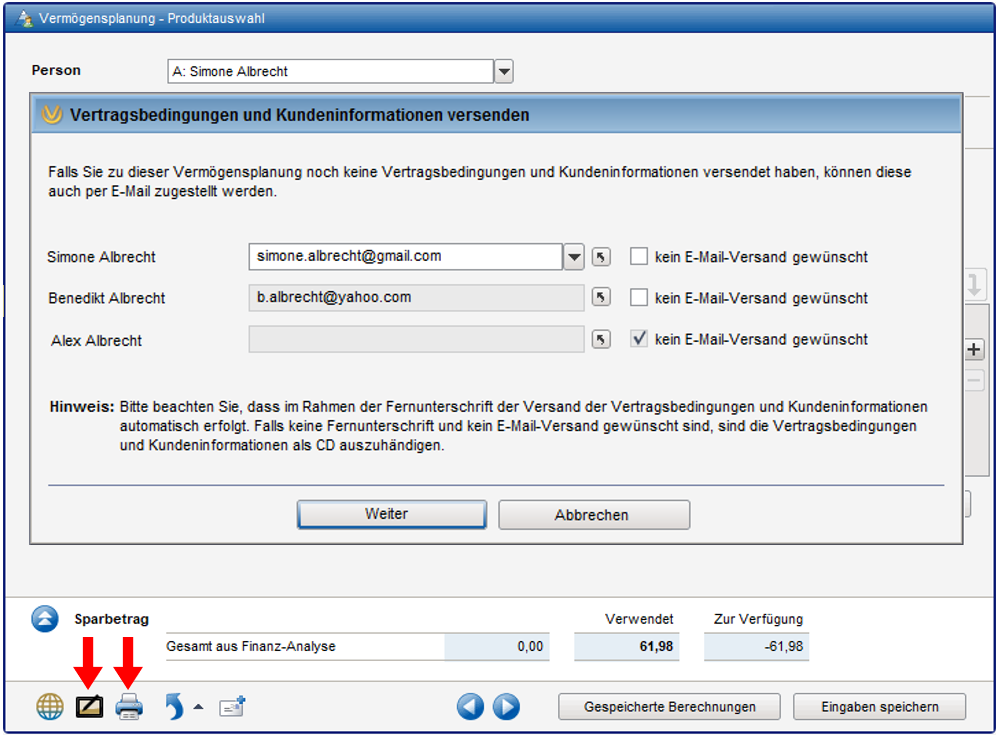The height and width of the screenshot is (738, 1000).
Task: Click the printer icon
Action: [x=129, y=707]
